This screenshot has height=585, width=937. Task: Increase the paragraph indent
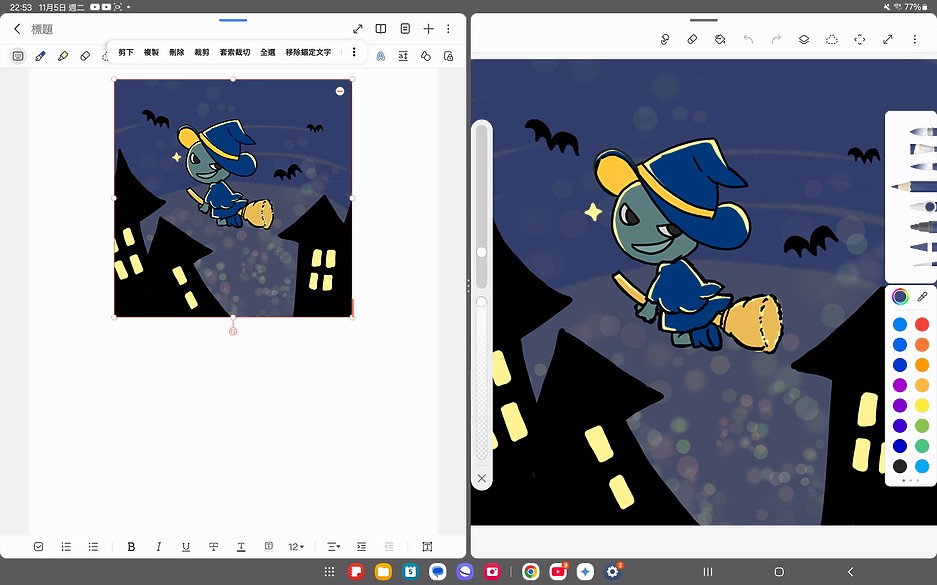(x=362, y=546)
